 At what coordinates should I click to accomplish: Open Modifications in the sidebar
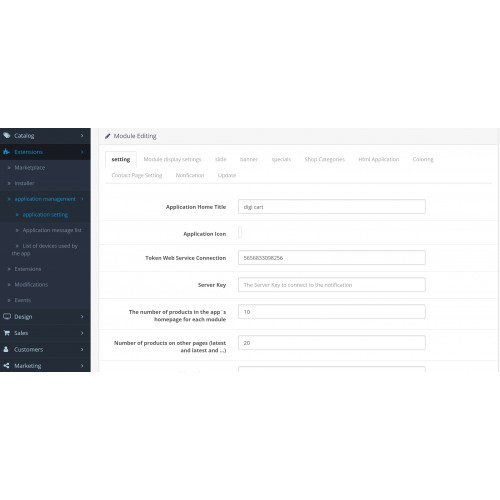point(31,285)
